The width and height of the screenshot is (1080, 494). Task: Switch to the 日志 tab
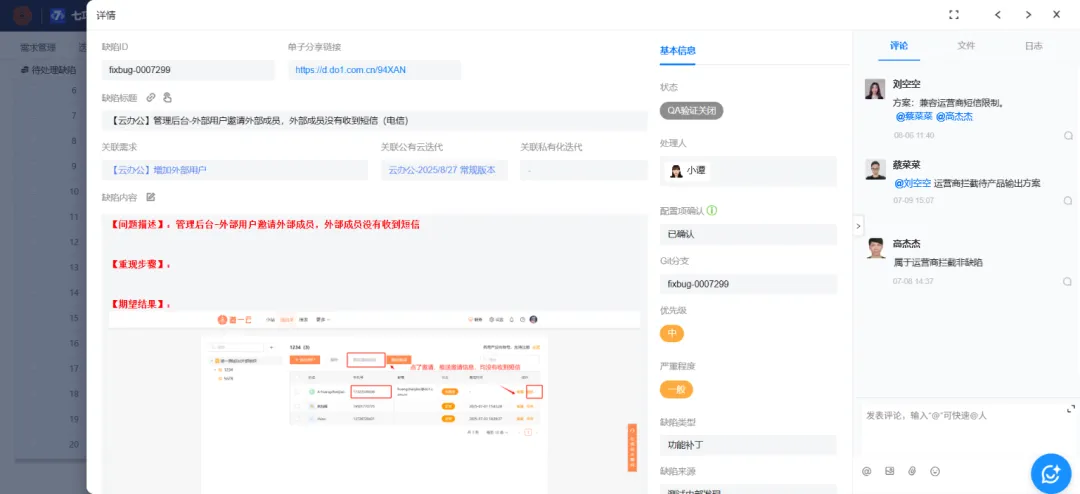[x=1033, y=46]
